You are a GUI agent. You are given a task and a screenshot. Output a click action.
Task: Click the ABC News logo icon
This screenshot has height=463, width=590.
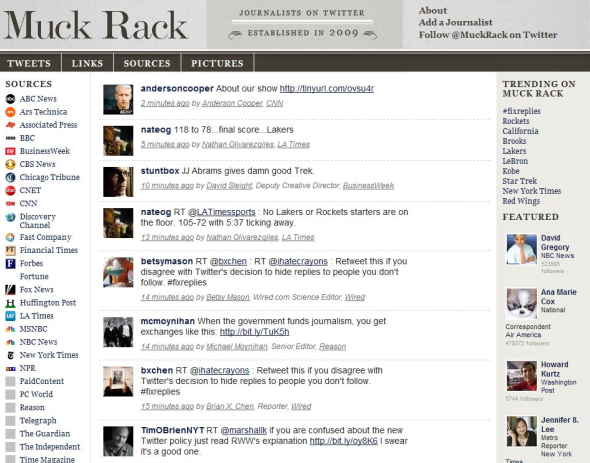10,99
